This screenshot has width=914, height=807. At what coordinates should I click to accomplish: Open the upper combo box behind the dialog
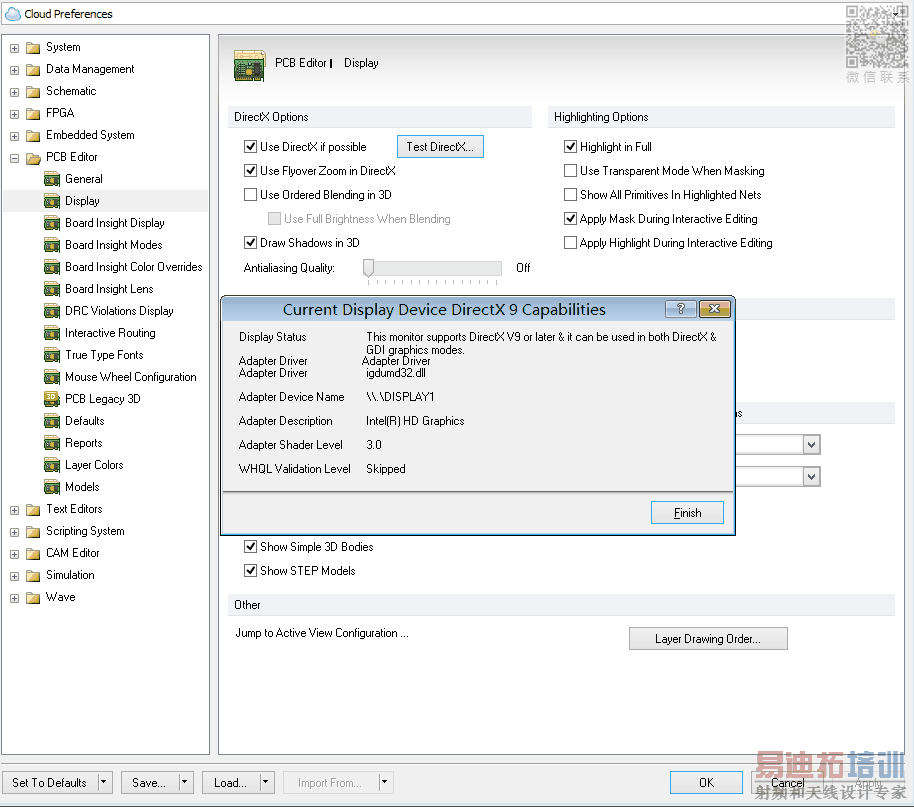click(x=811, y=445)
